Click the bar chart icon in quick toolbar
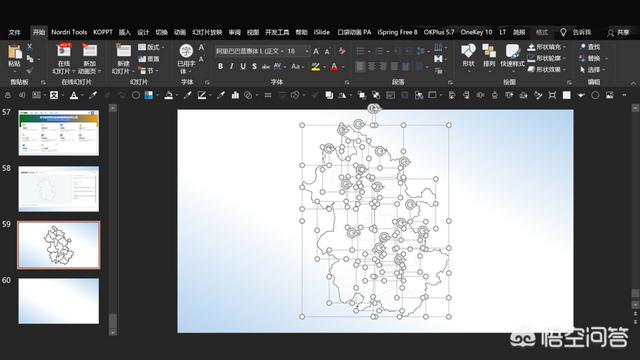 point(235,95)
